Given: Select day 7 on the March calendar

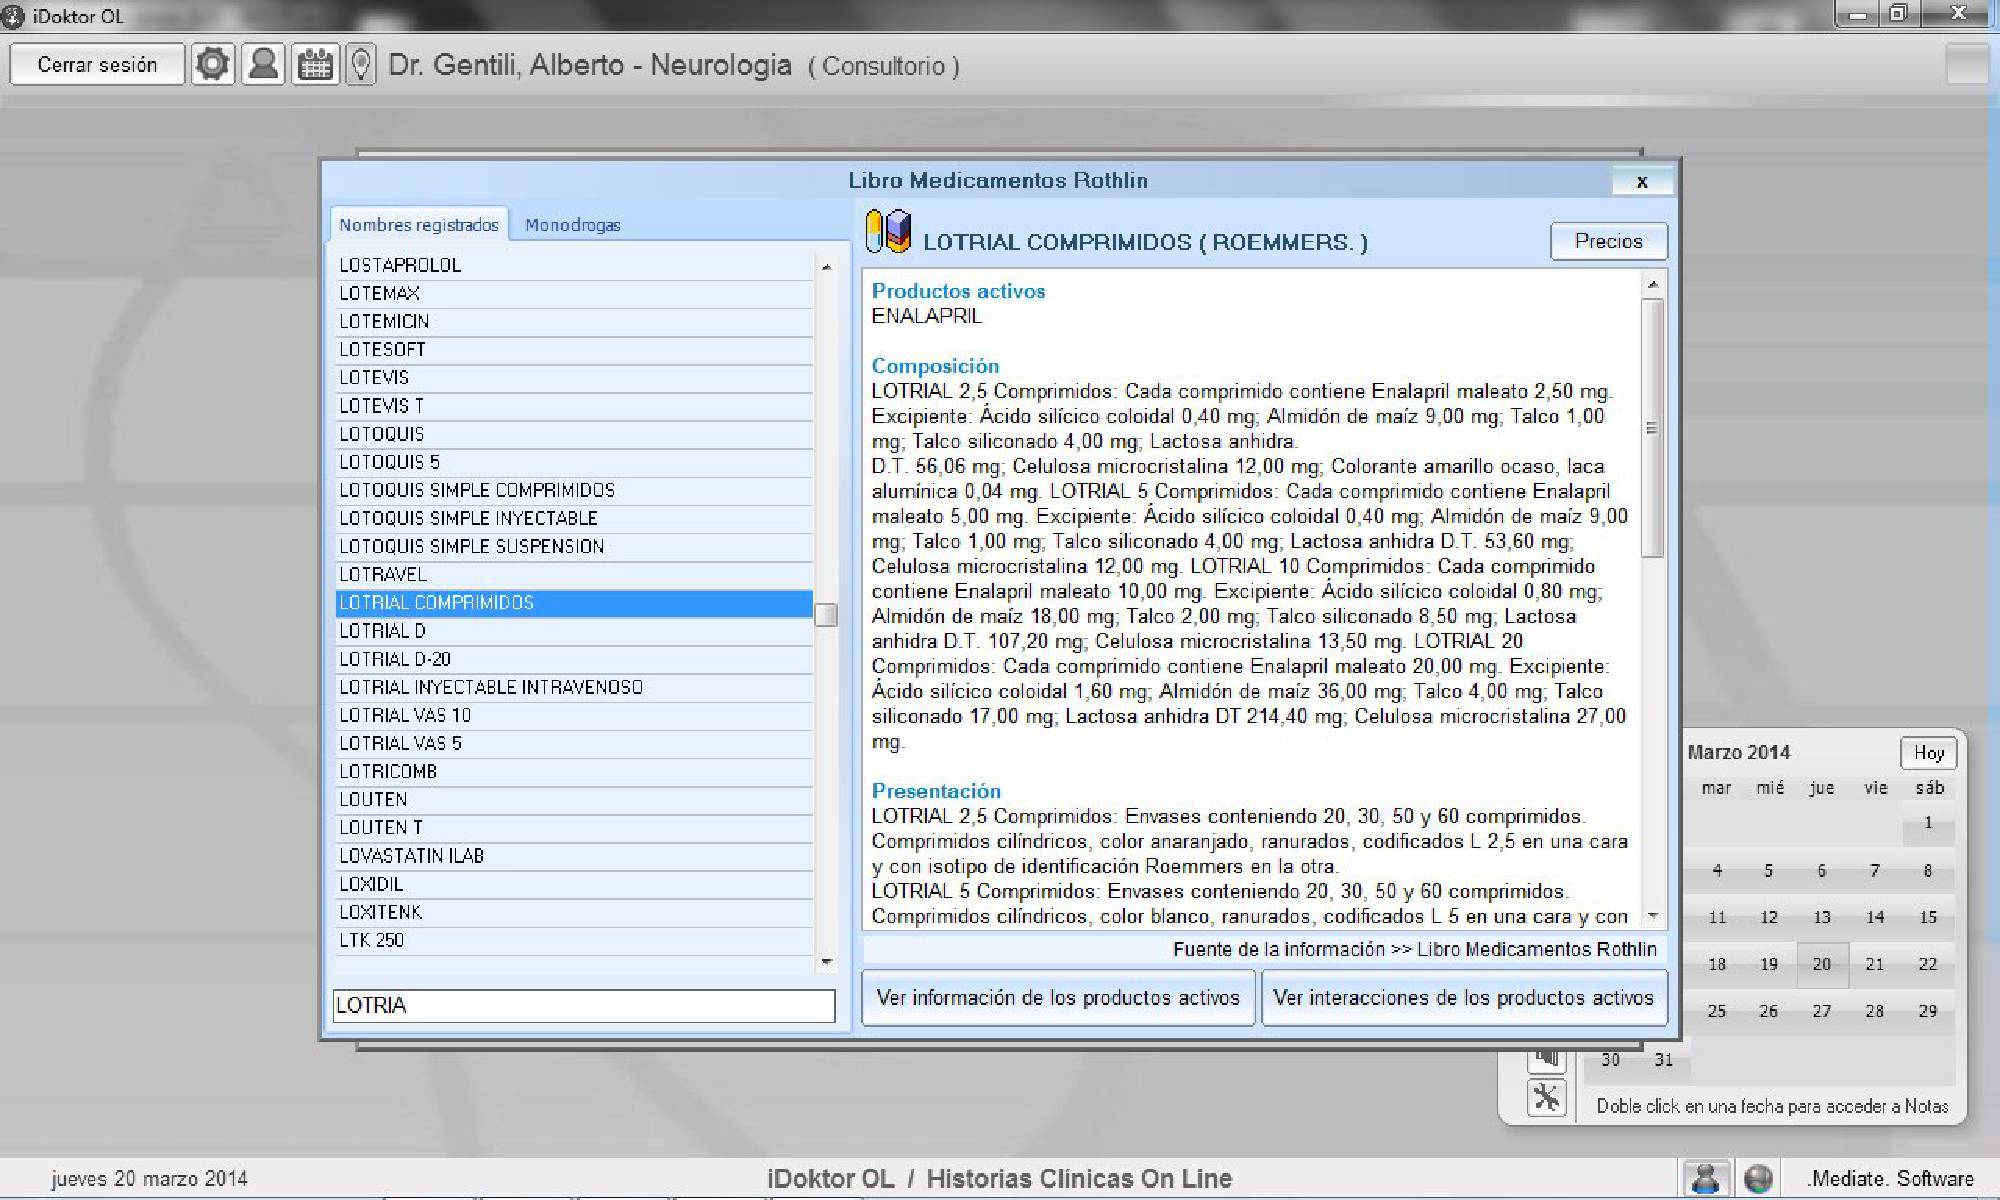Looking at the screenshot, I should [x=1875, y=870].
